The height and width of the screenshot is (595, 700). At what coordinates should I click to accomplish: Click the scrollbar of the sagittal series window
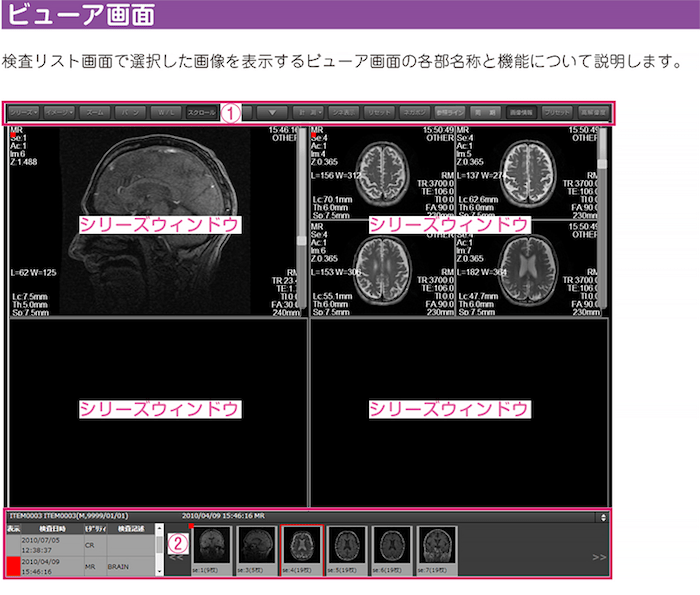(302, 219)
